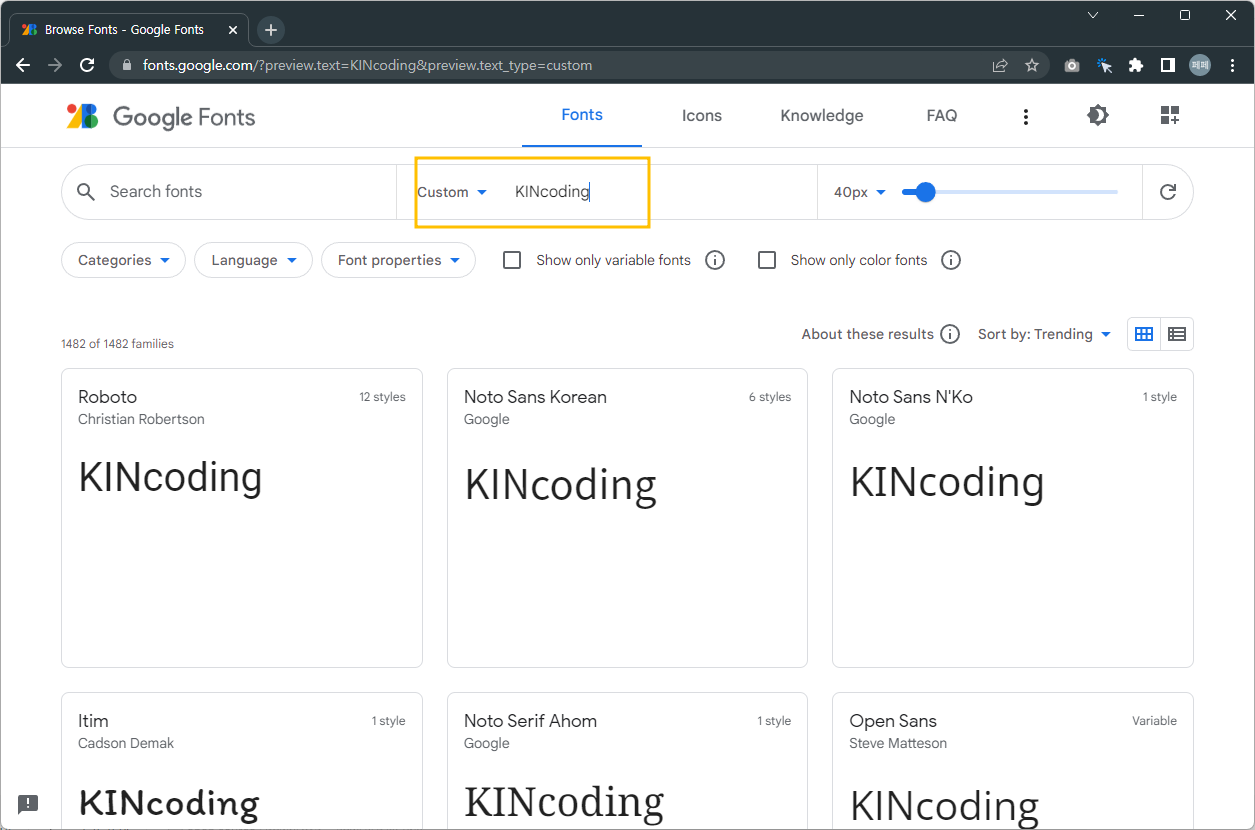Click the Google Fonts logo
This screenshot has height=830, width=1255.
pos(161,117)
